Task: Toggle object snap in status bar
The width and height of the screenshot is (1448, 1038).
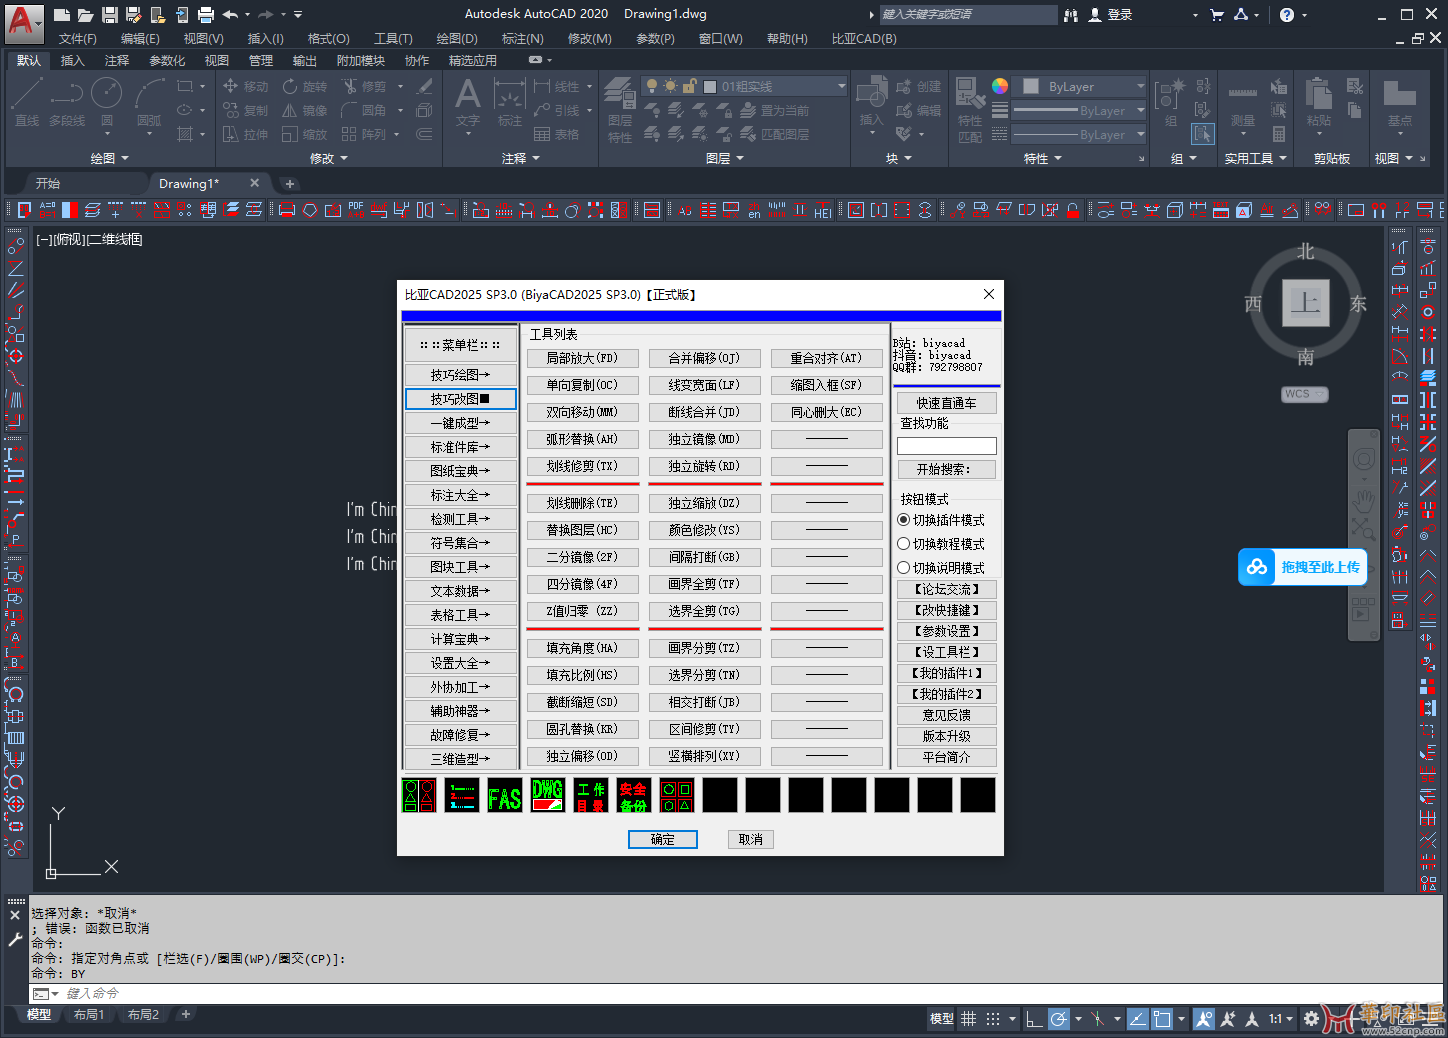Action: pos(1162,1019)
